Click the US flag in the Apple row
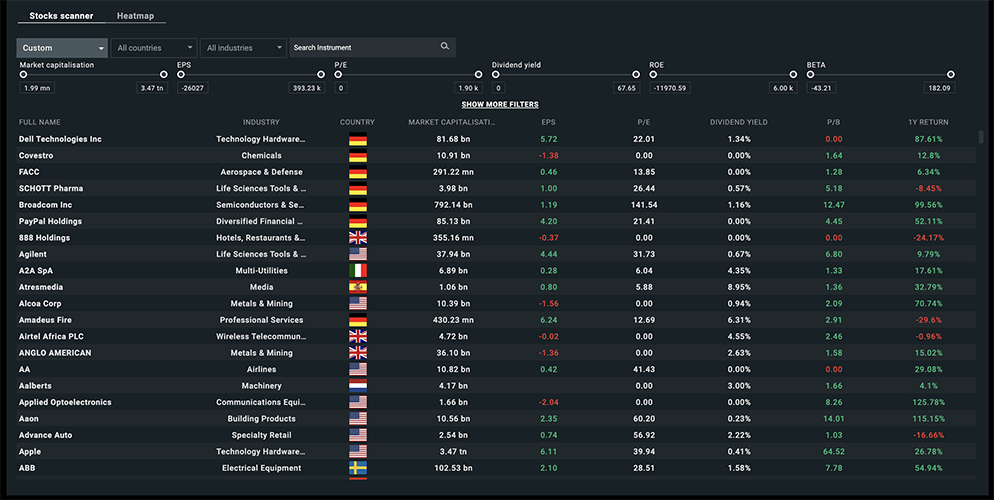 tap(358, 452)
